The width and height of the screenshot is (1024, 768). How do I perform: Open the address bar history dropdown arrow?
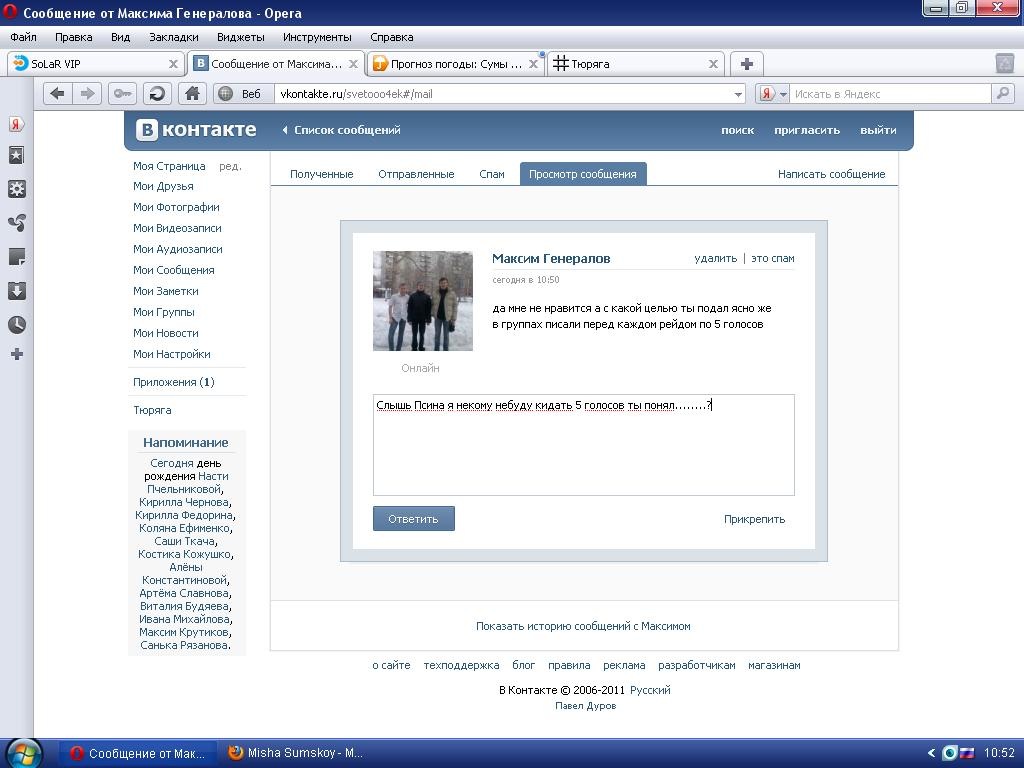click(x=738, y=94)
